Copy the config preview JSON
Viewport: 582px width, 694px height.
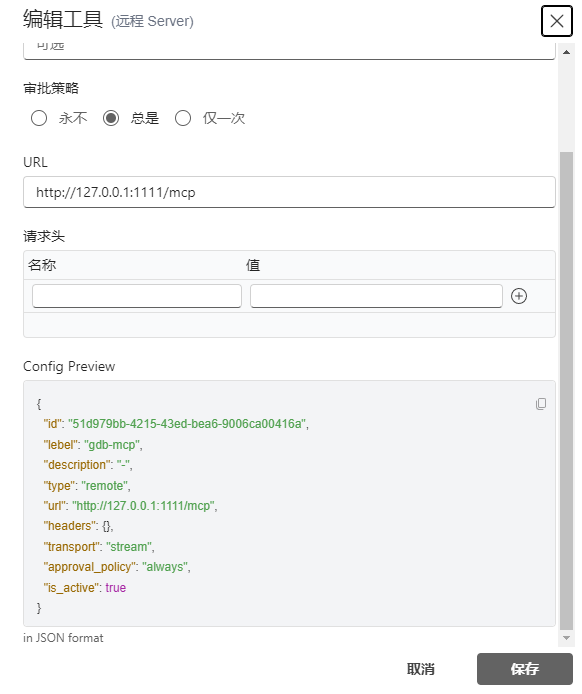pyautogui.click(x=541, y=404)
